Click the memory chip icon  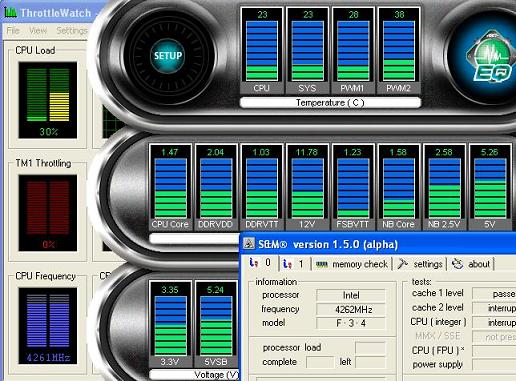[x=322, y=264]
